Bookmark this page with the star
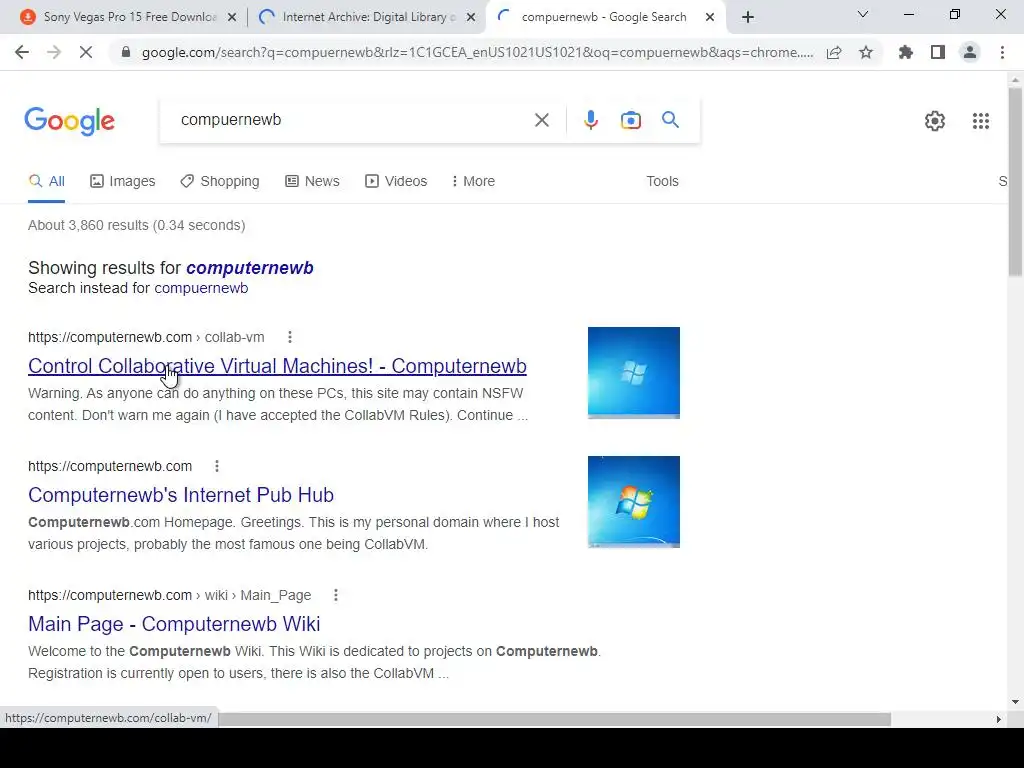Screen dimensions: 1024x768 [x=866, y=52]
